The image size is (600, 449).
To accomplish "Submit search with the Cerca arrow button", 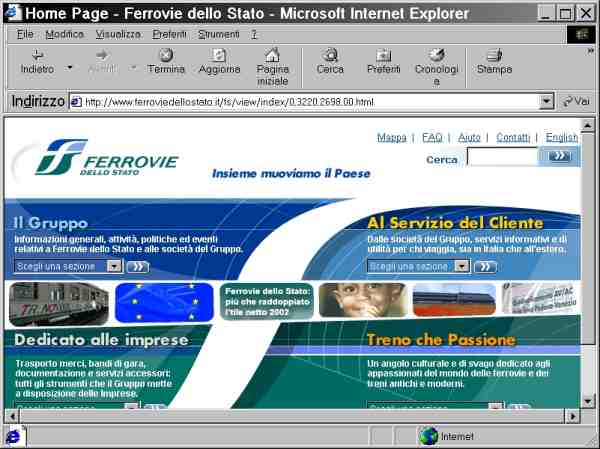I will [x=559, y=157].
